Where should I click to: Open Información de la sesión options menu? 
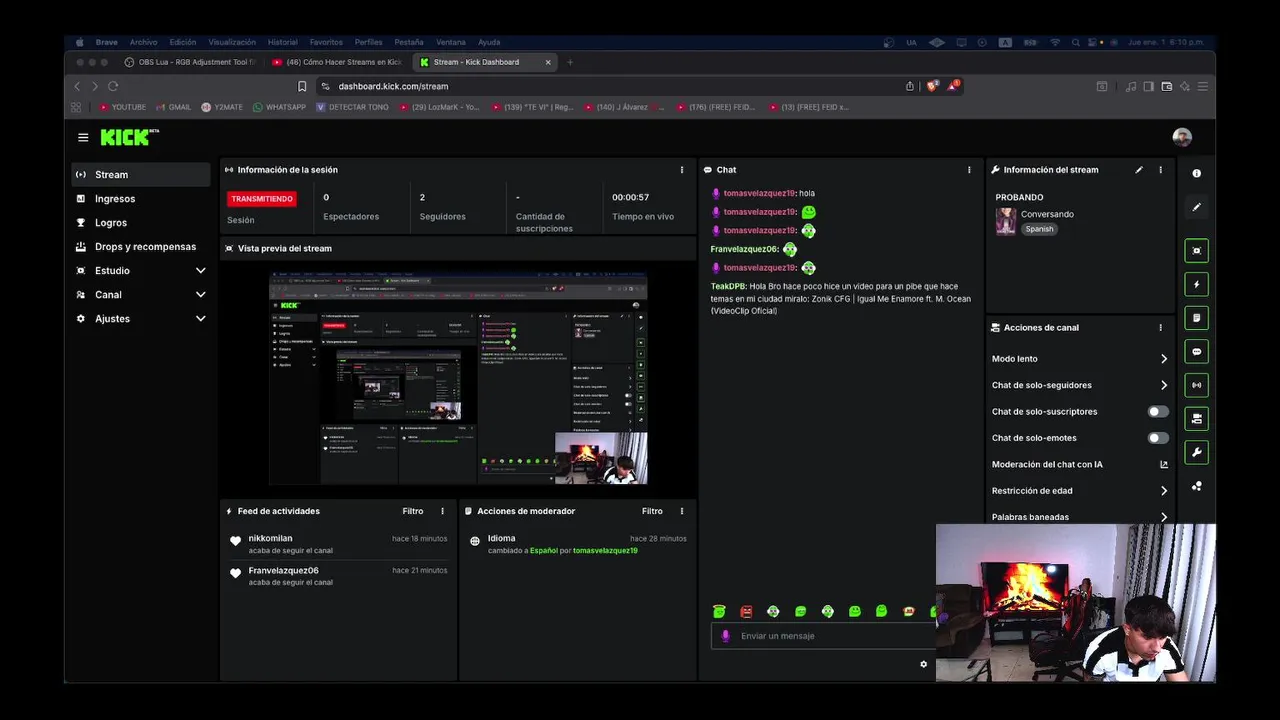(682, 170)
